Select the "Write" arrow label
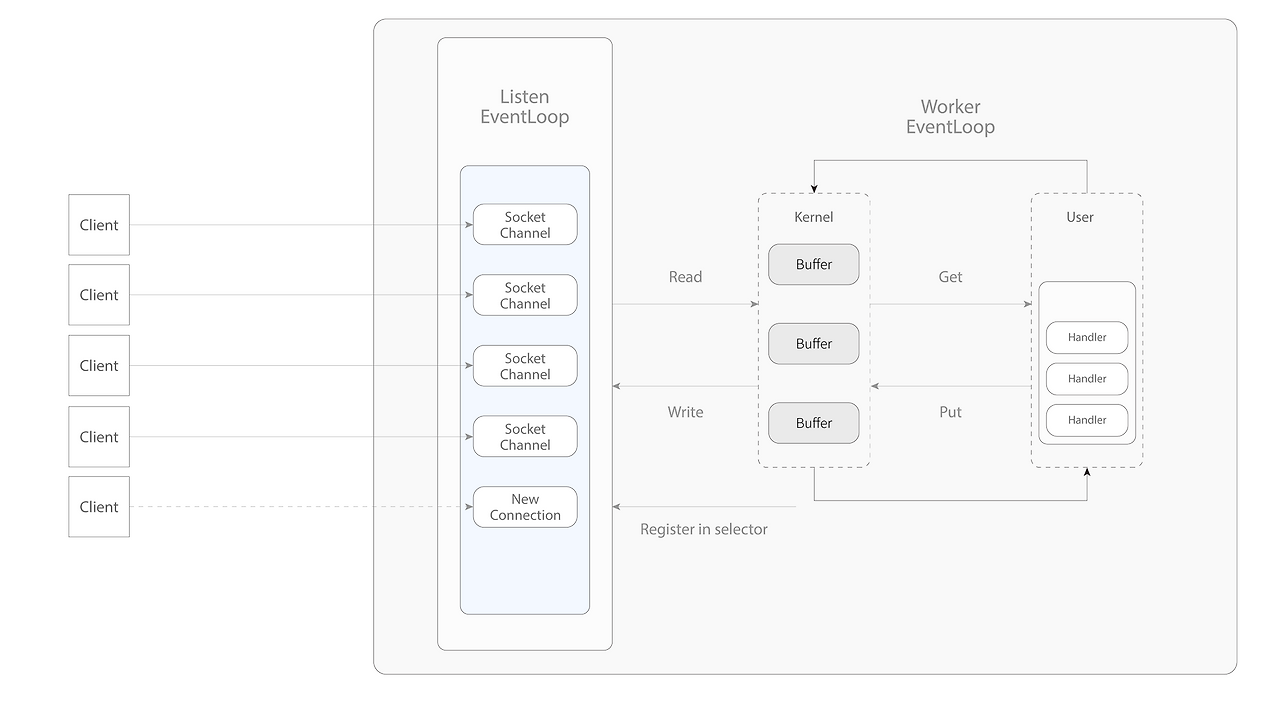This screenshot has height=720, width=1280. click(685, 412)
